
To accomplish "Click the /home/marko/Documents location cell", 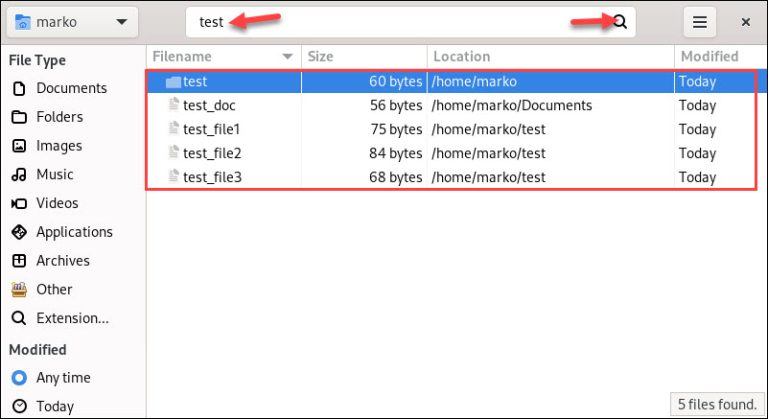I will (512, 105).
